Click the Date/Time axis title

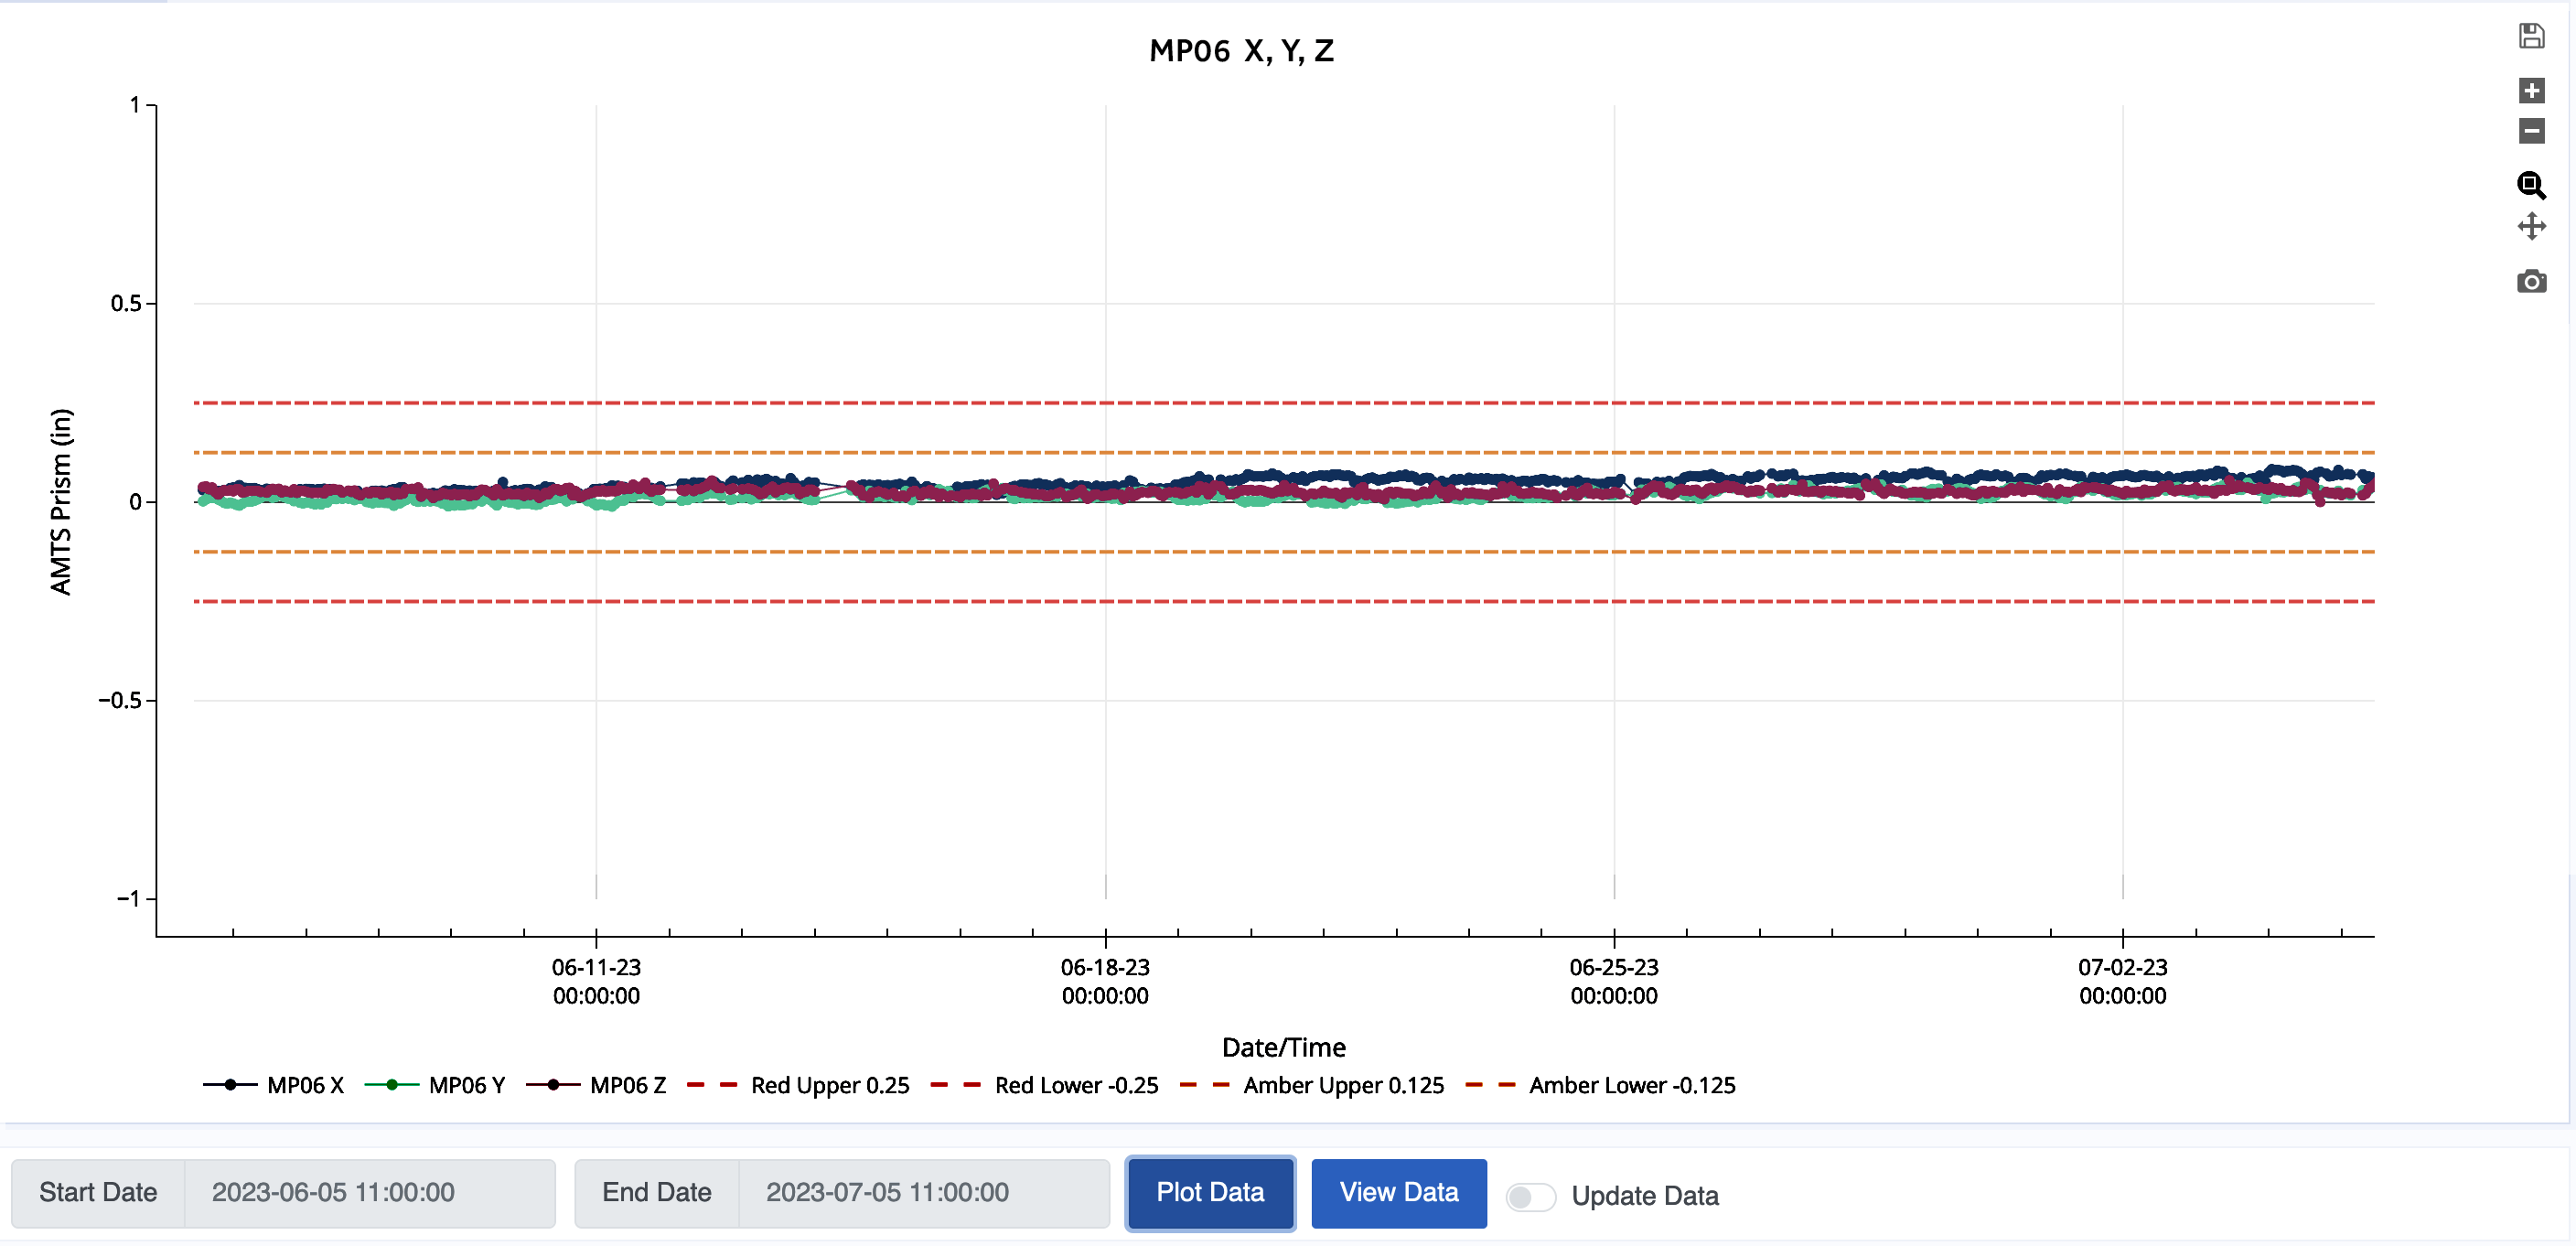tap(1284, 1047)
